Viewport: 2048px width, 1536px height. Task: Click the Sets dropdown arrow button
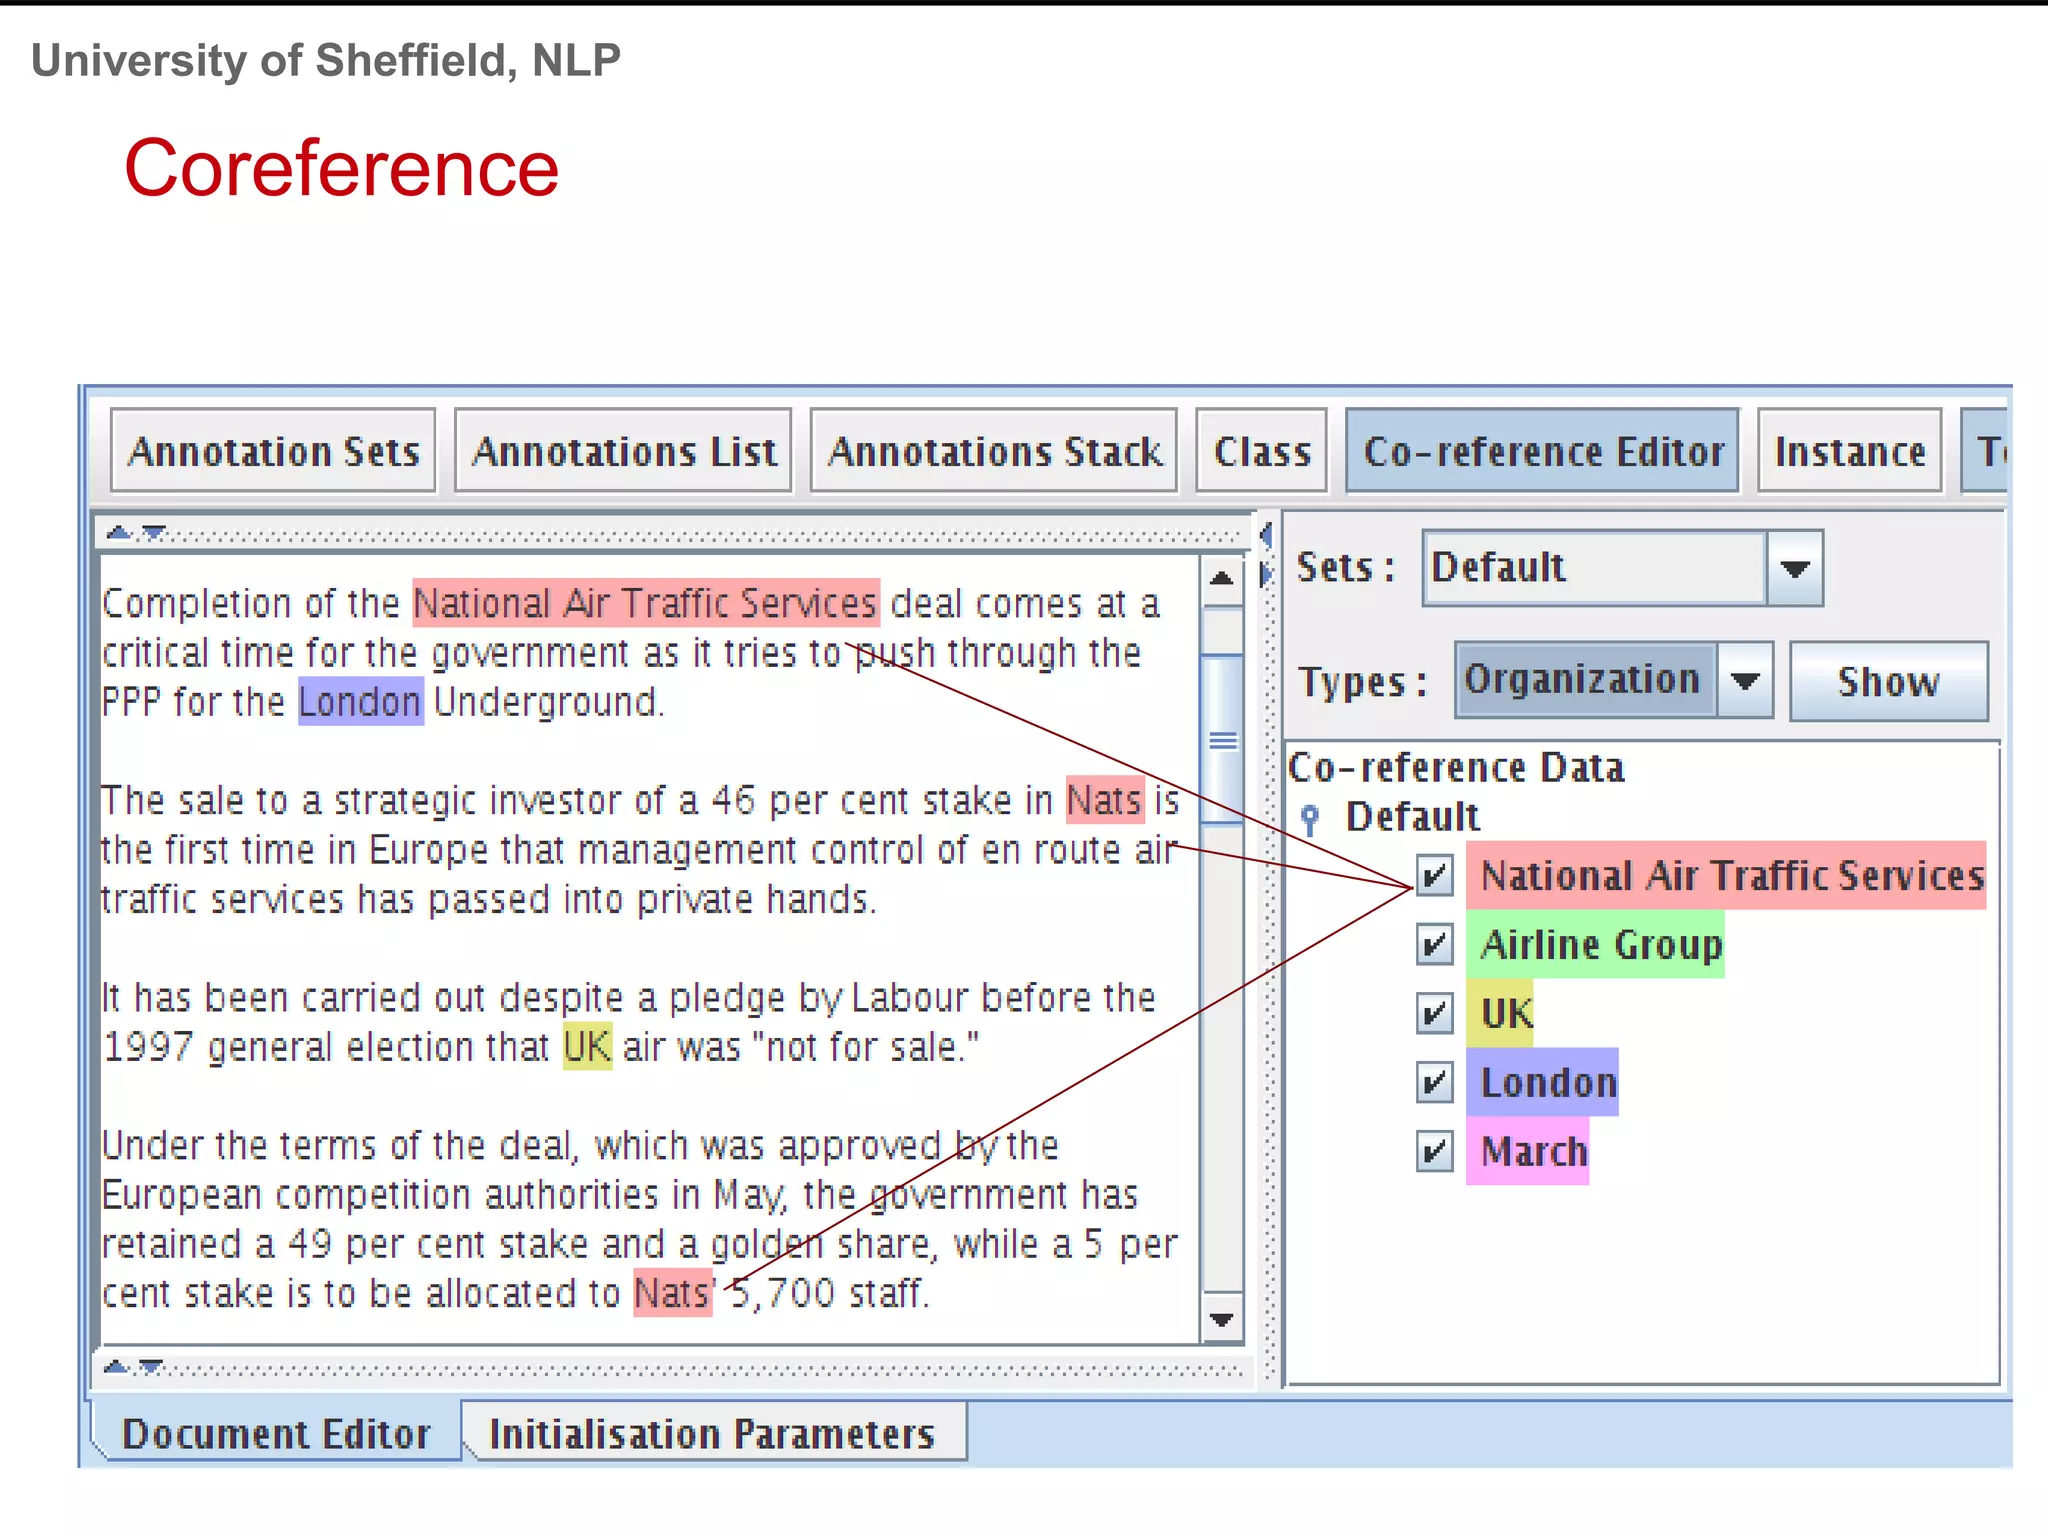point(1795,568)
